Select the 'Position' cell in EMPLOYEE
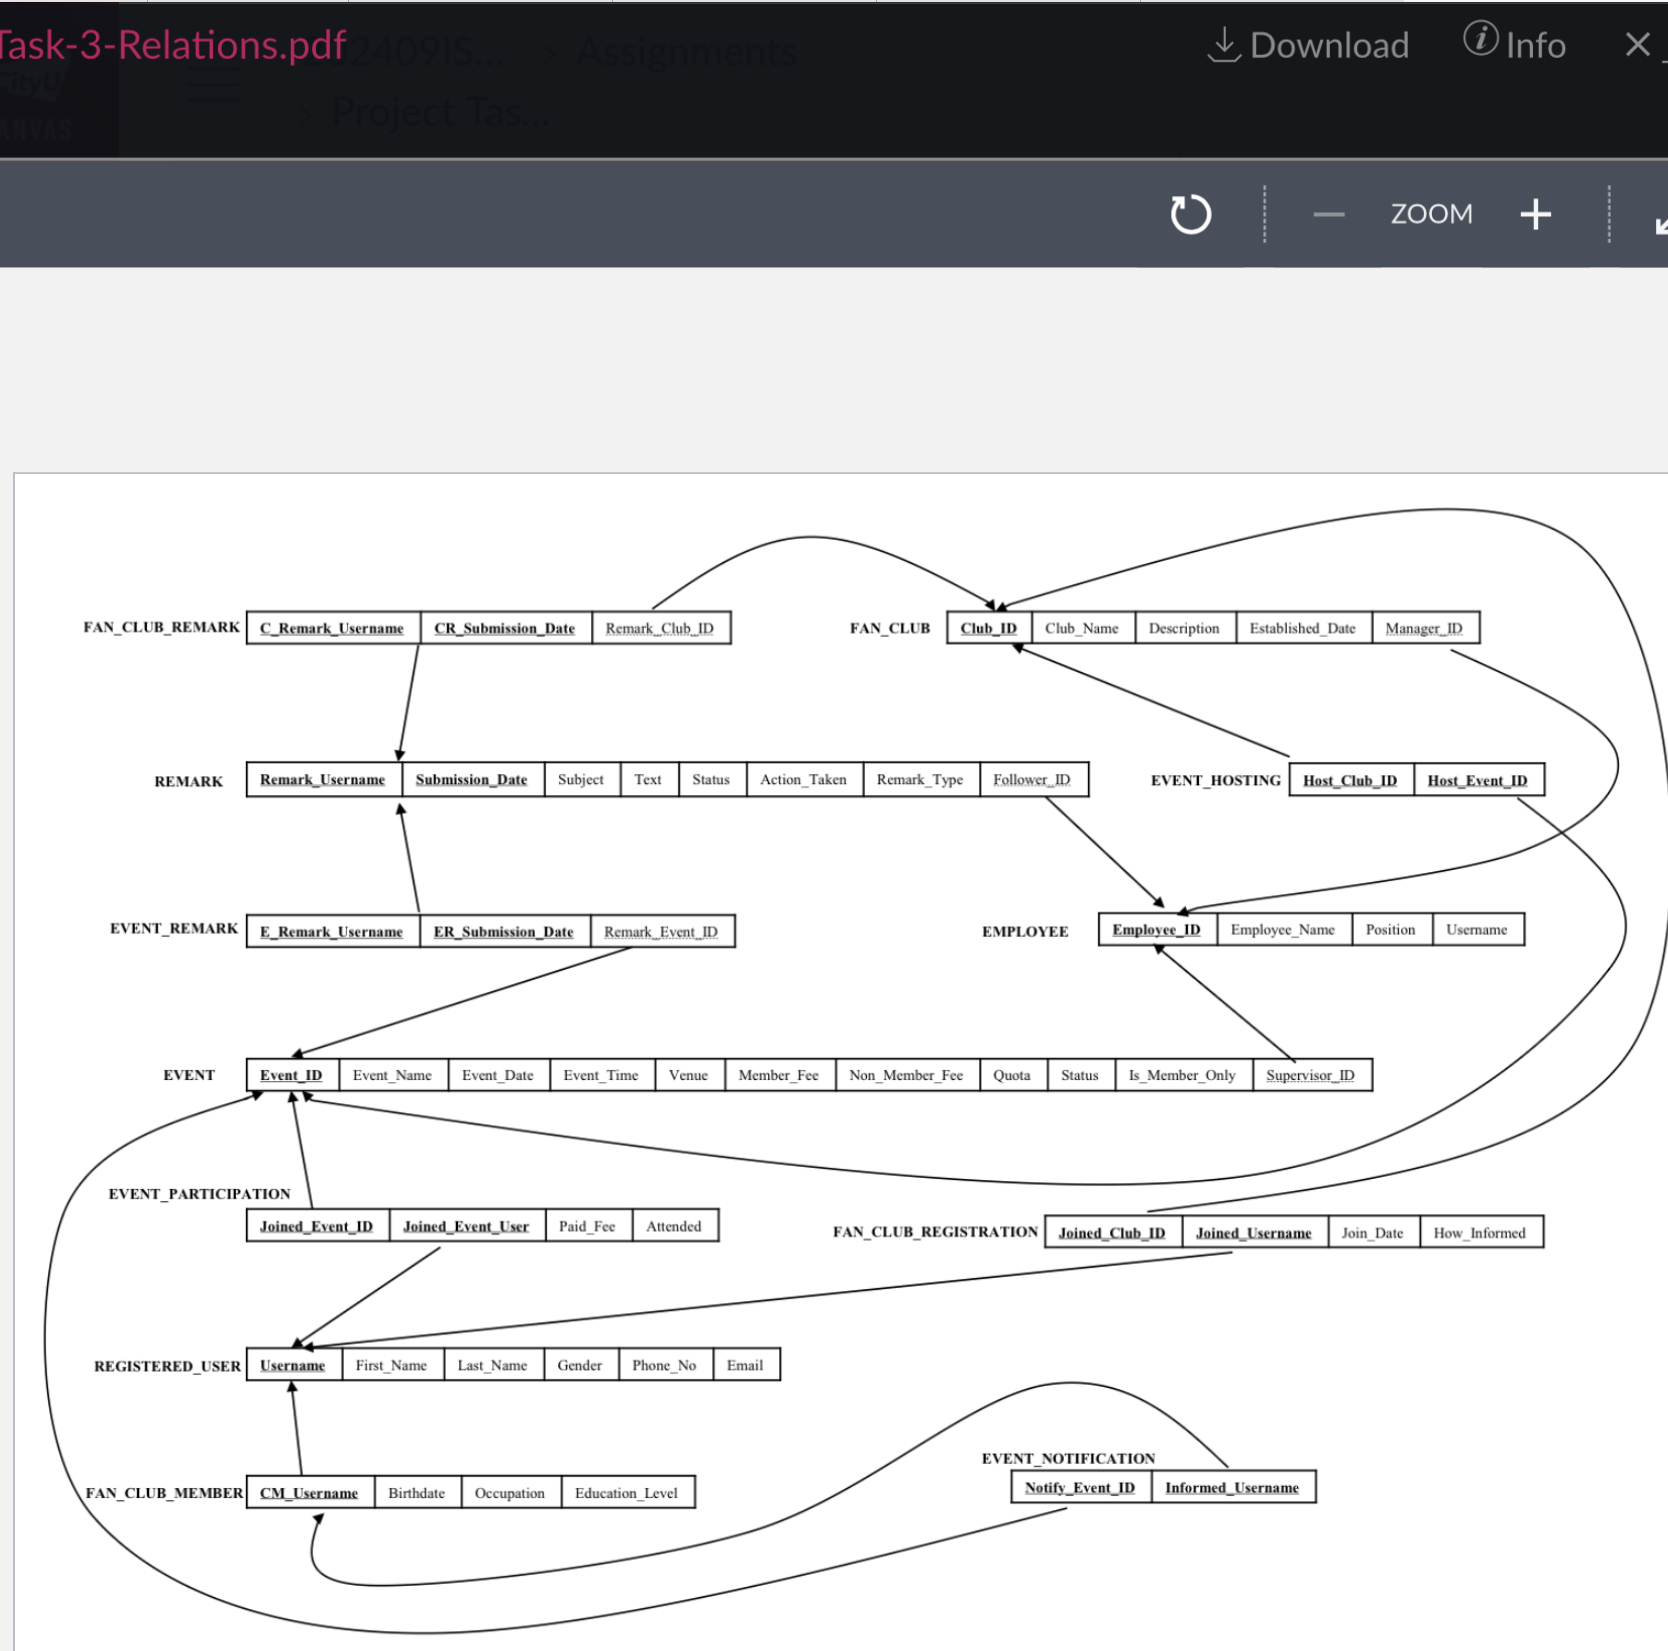Screen dimensions: 1668x1651 (x=1391, y=930)
